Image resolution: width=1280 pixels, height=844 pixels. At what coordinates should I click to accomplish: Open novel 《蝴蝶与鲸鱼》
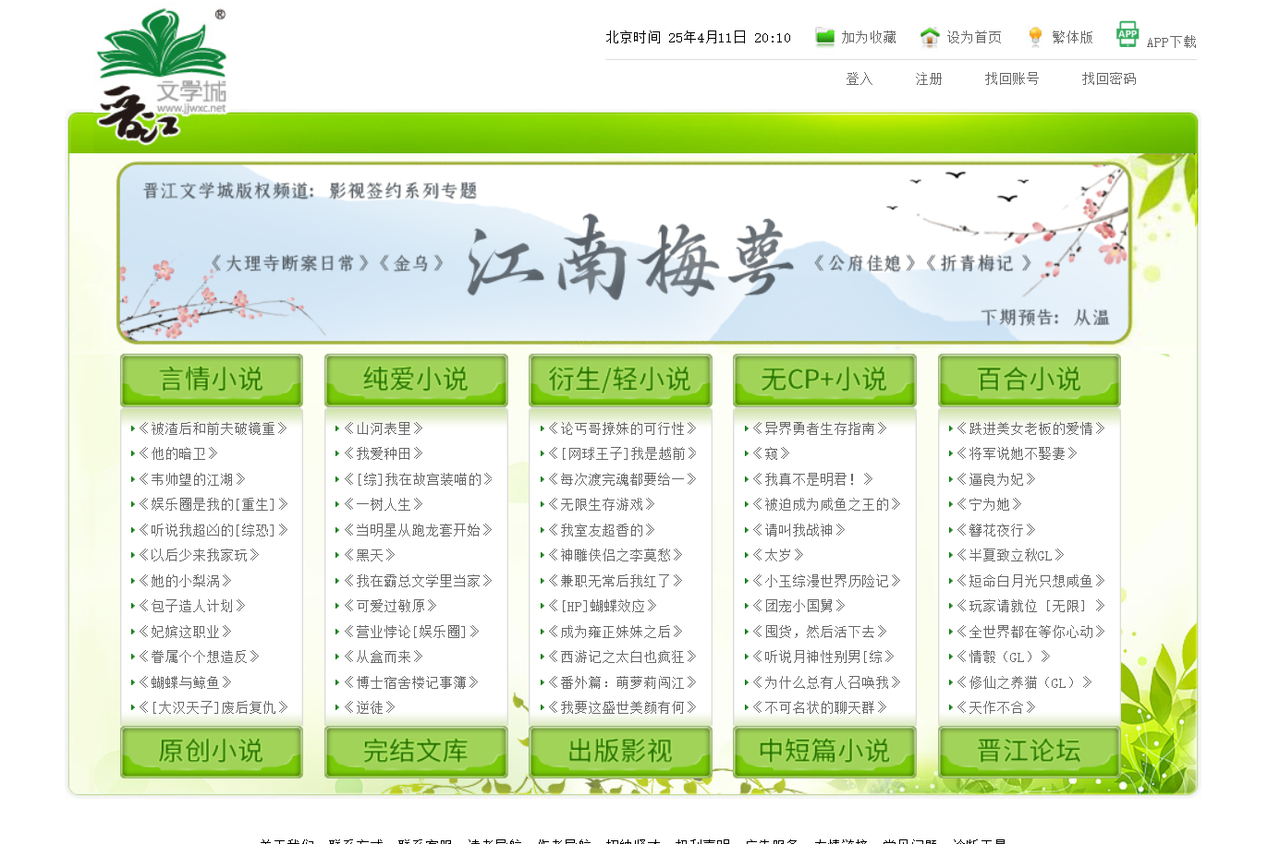pos(185,683)
